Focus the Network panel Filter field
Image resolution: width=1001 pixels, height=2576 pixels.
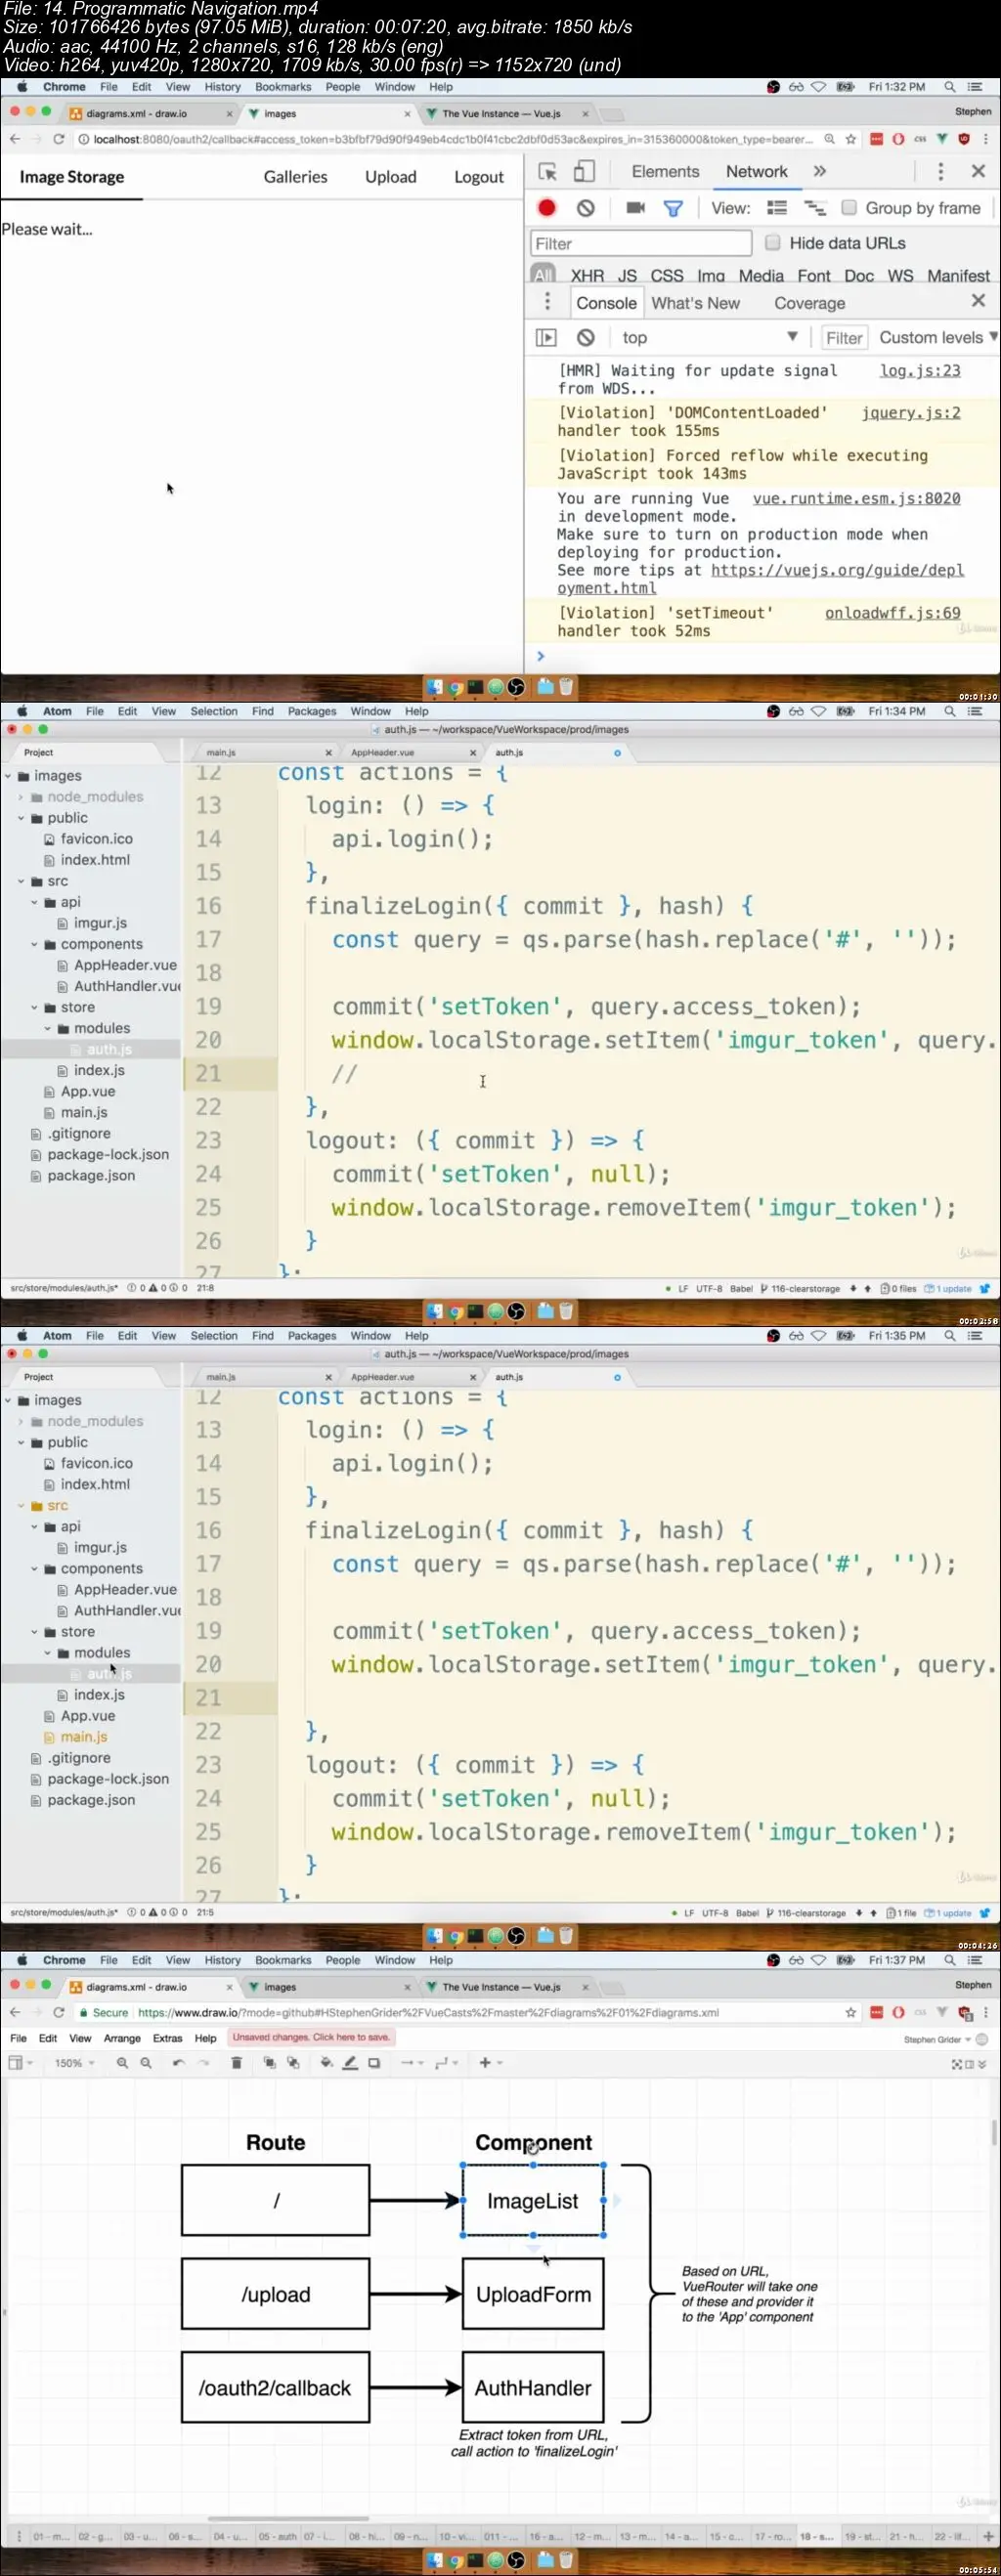(641, 243)
